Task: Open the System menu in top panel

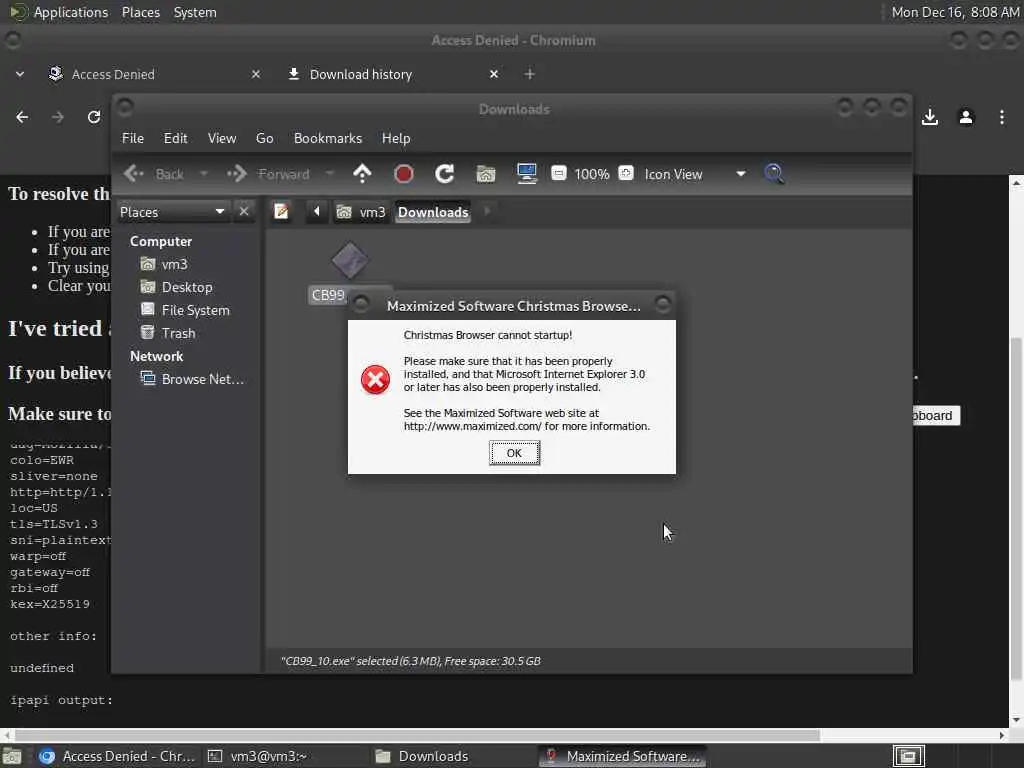Action: (195, 12)
